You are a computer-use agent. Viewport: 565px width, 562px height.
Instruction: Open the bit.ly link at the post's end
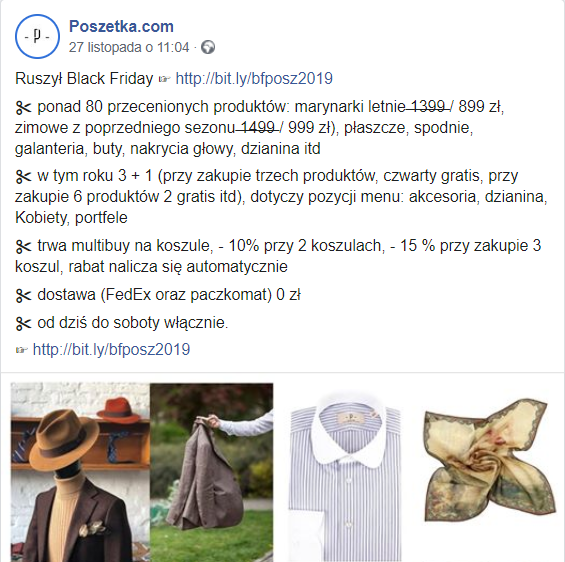[x=111, y=349]
